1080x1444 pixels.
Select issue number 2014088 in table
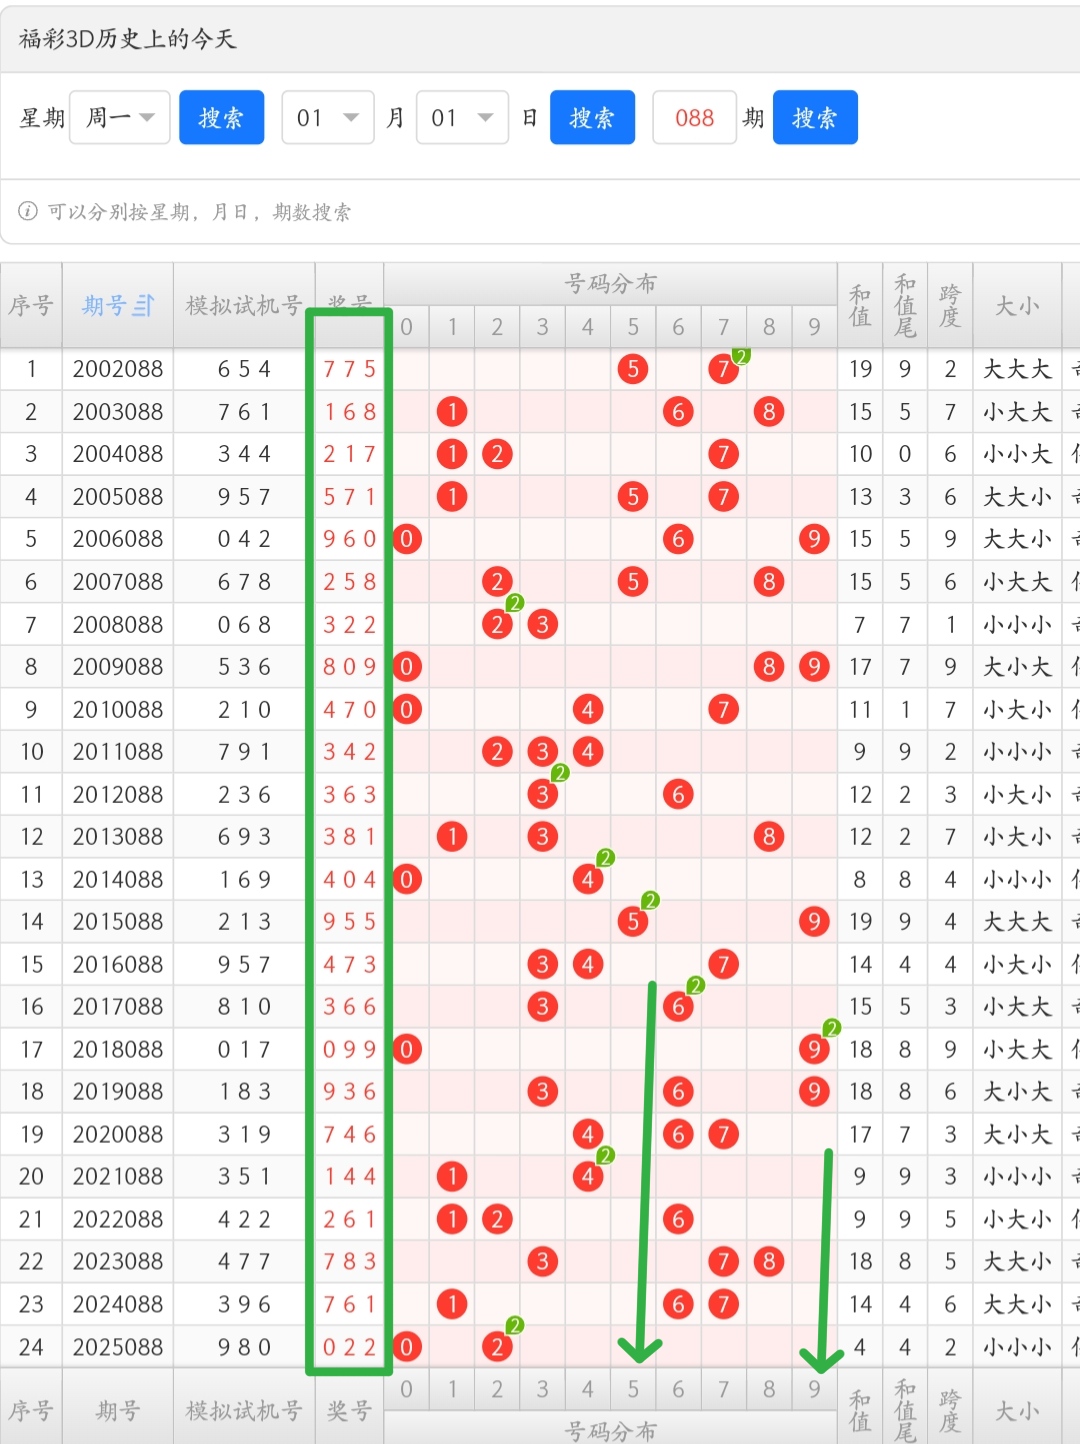(x=118, y=880)
